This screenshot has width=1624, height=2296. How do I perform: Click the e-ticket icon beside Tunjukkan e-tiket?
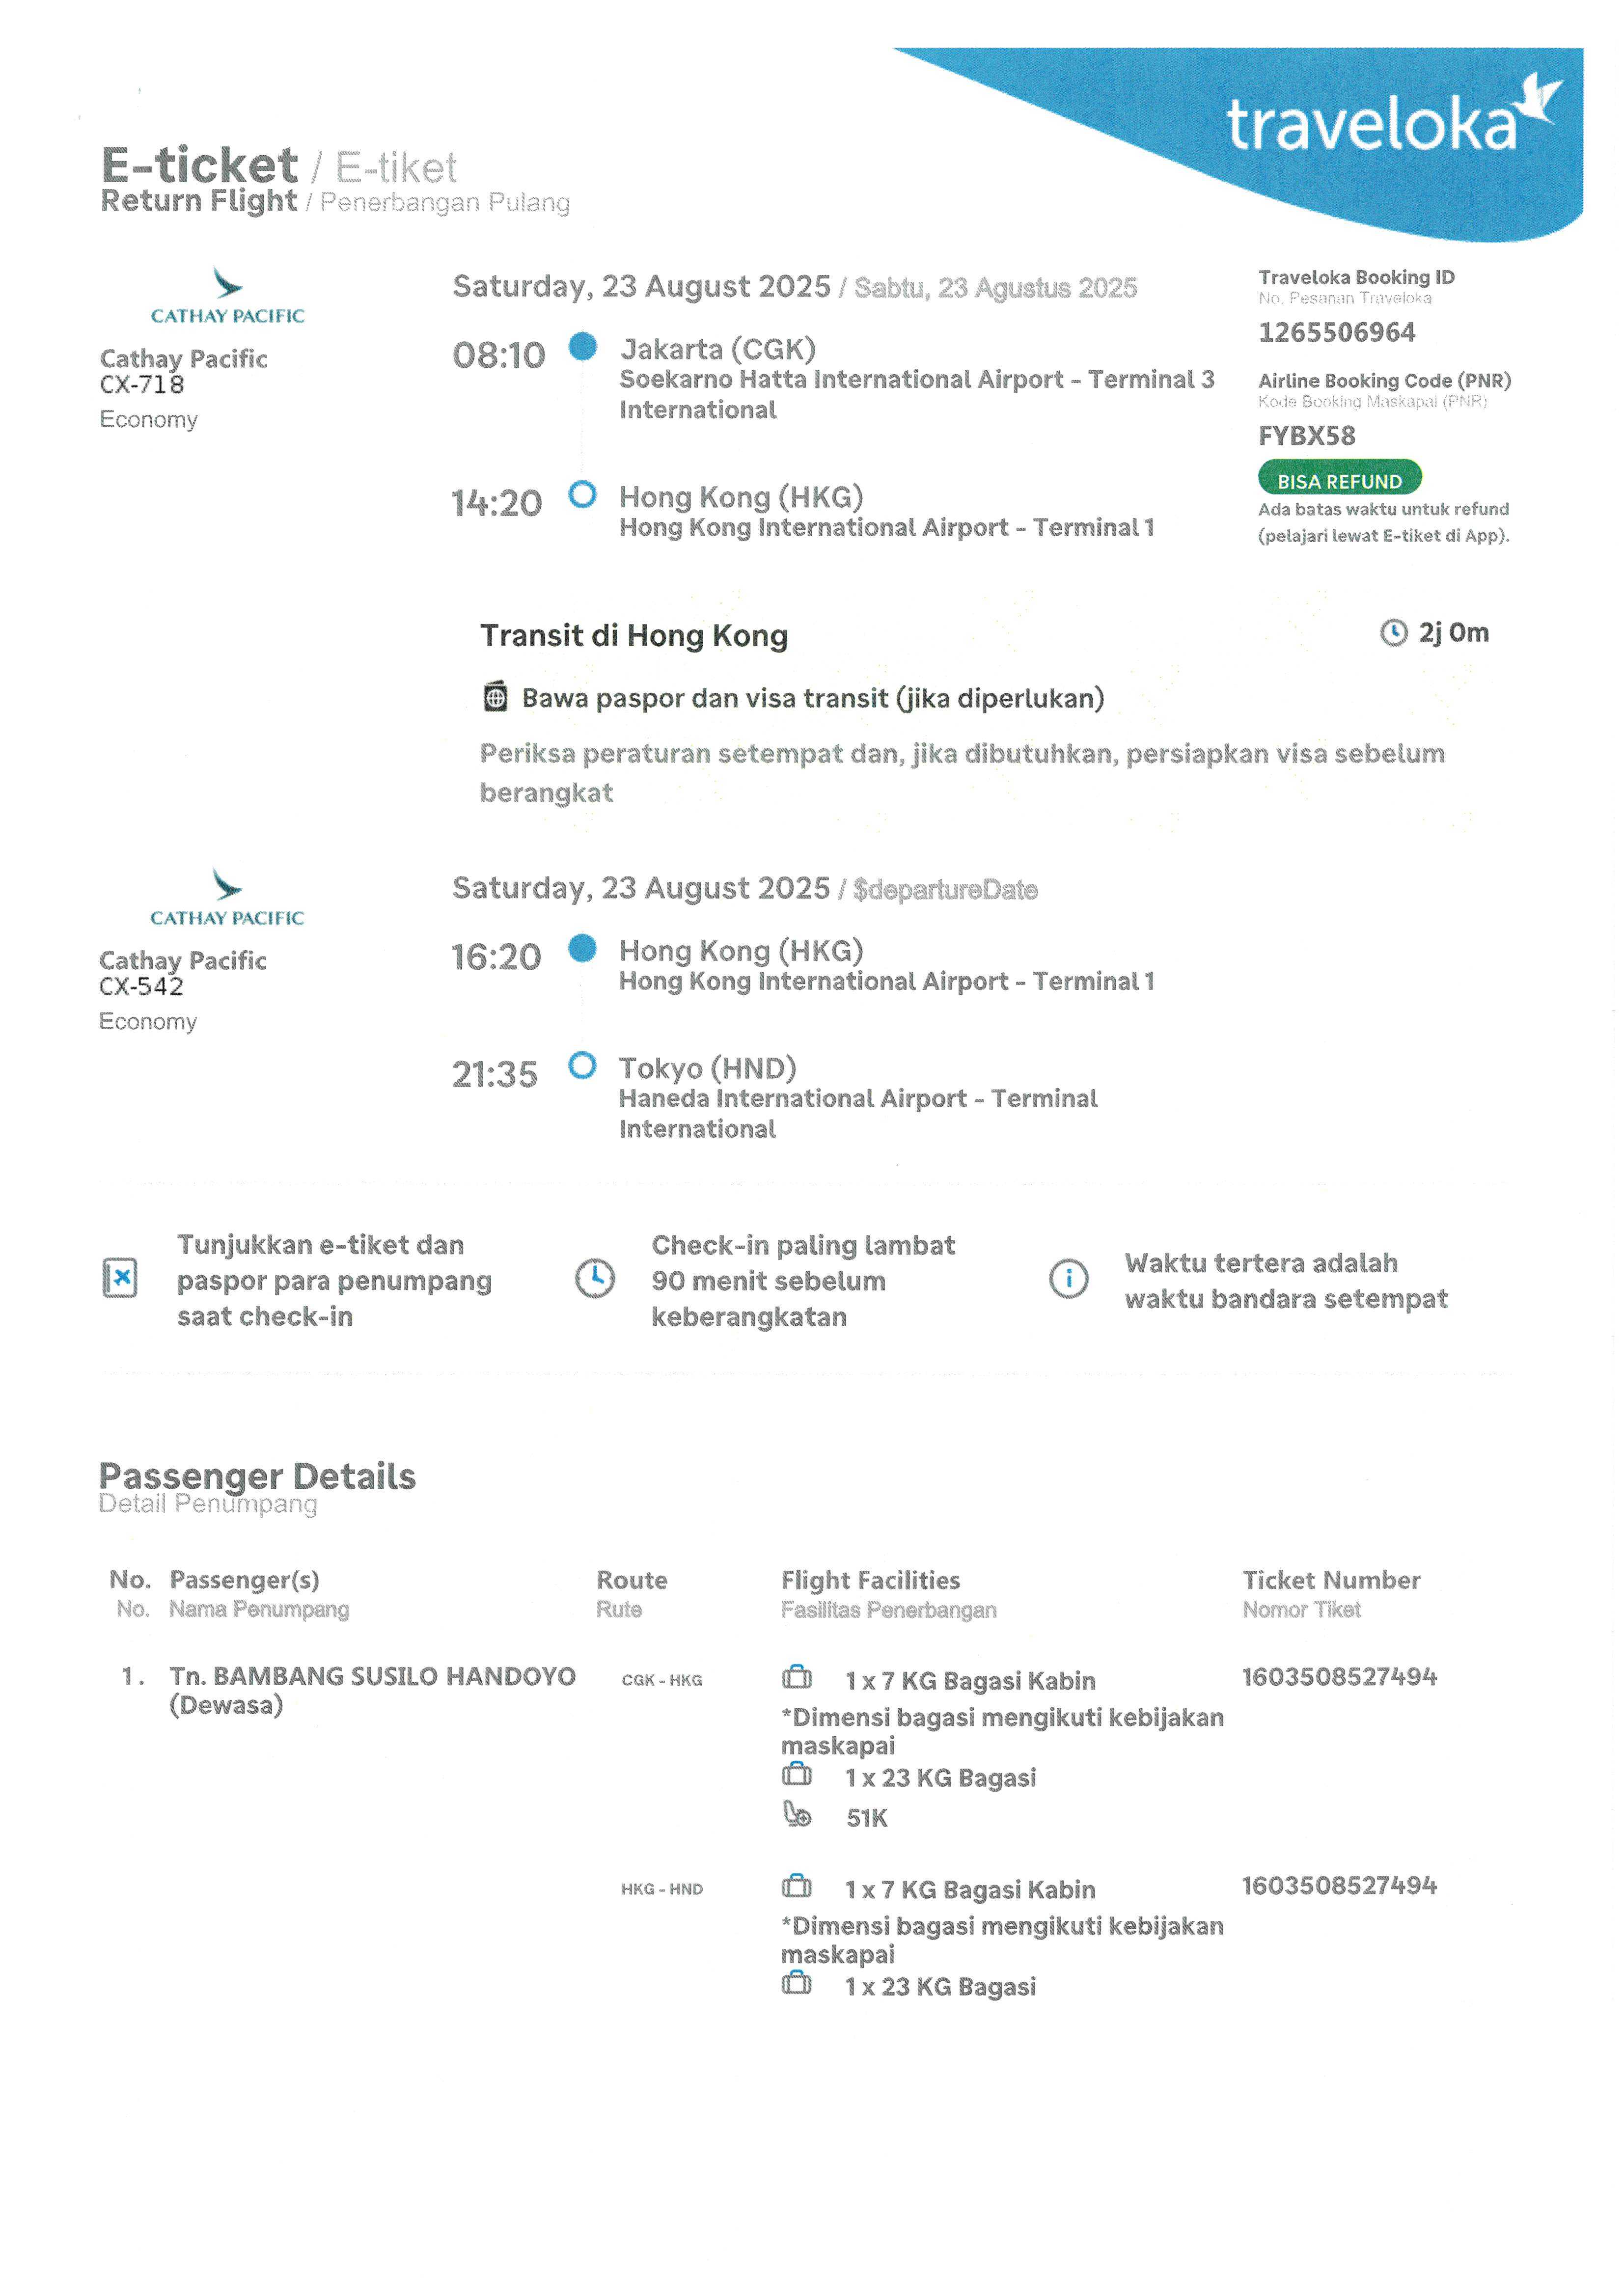[x=120, y=1278]
